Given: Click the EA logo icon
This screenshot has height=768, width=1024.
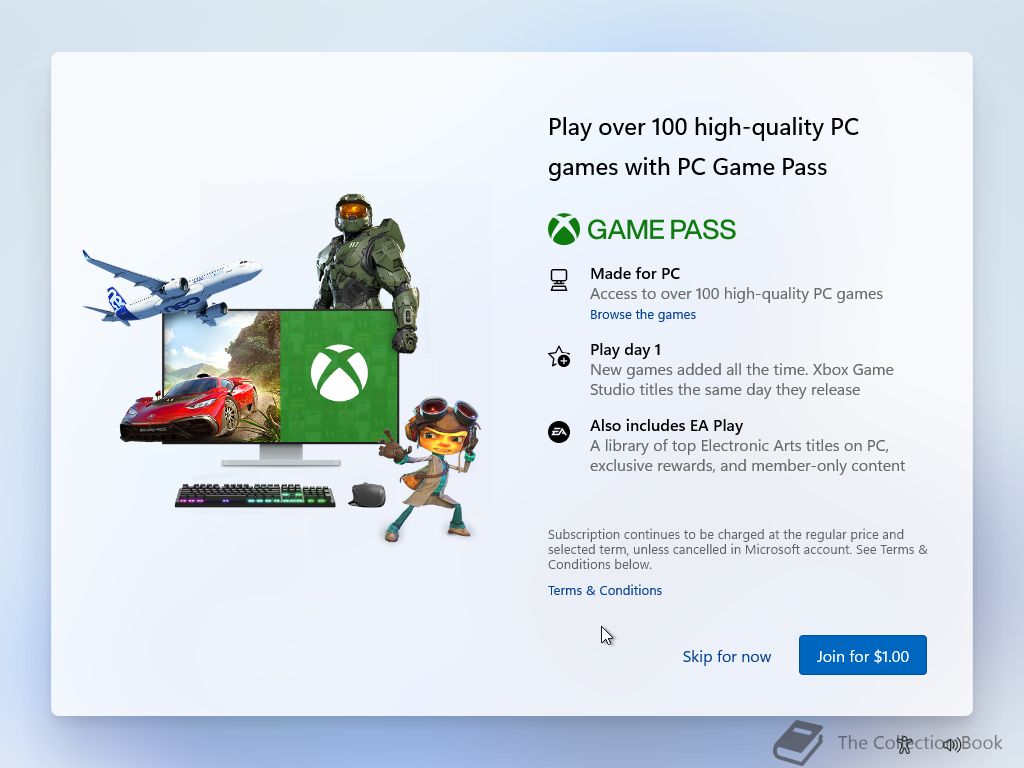Looking at the screenshot, I should [559, 432].
